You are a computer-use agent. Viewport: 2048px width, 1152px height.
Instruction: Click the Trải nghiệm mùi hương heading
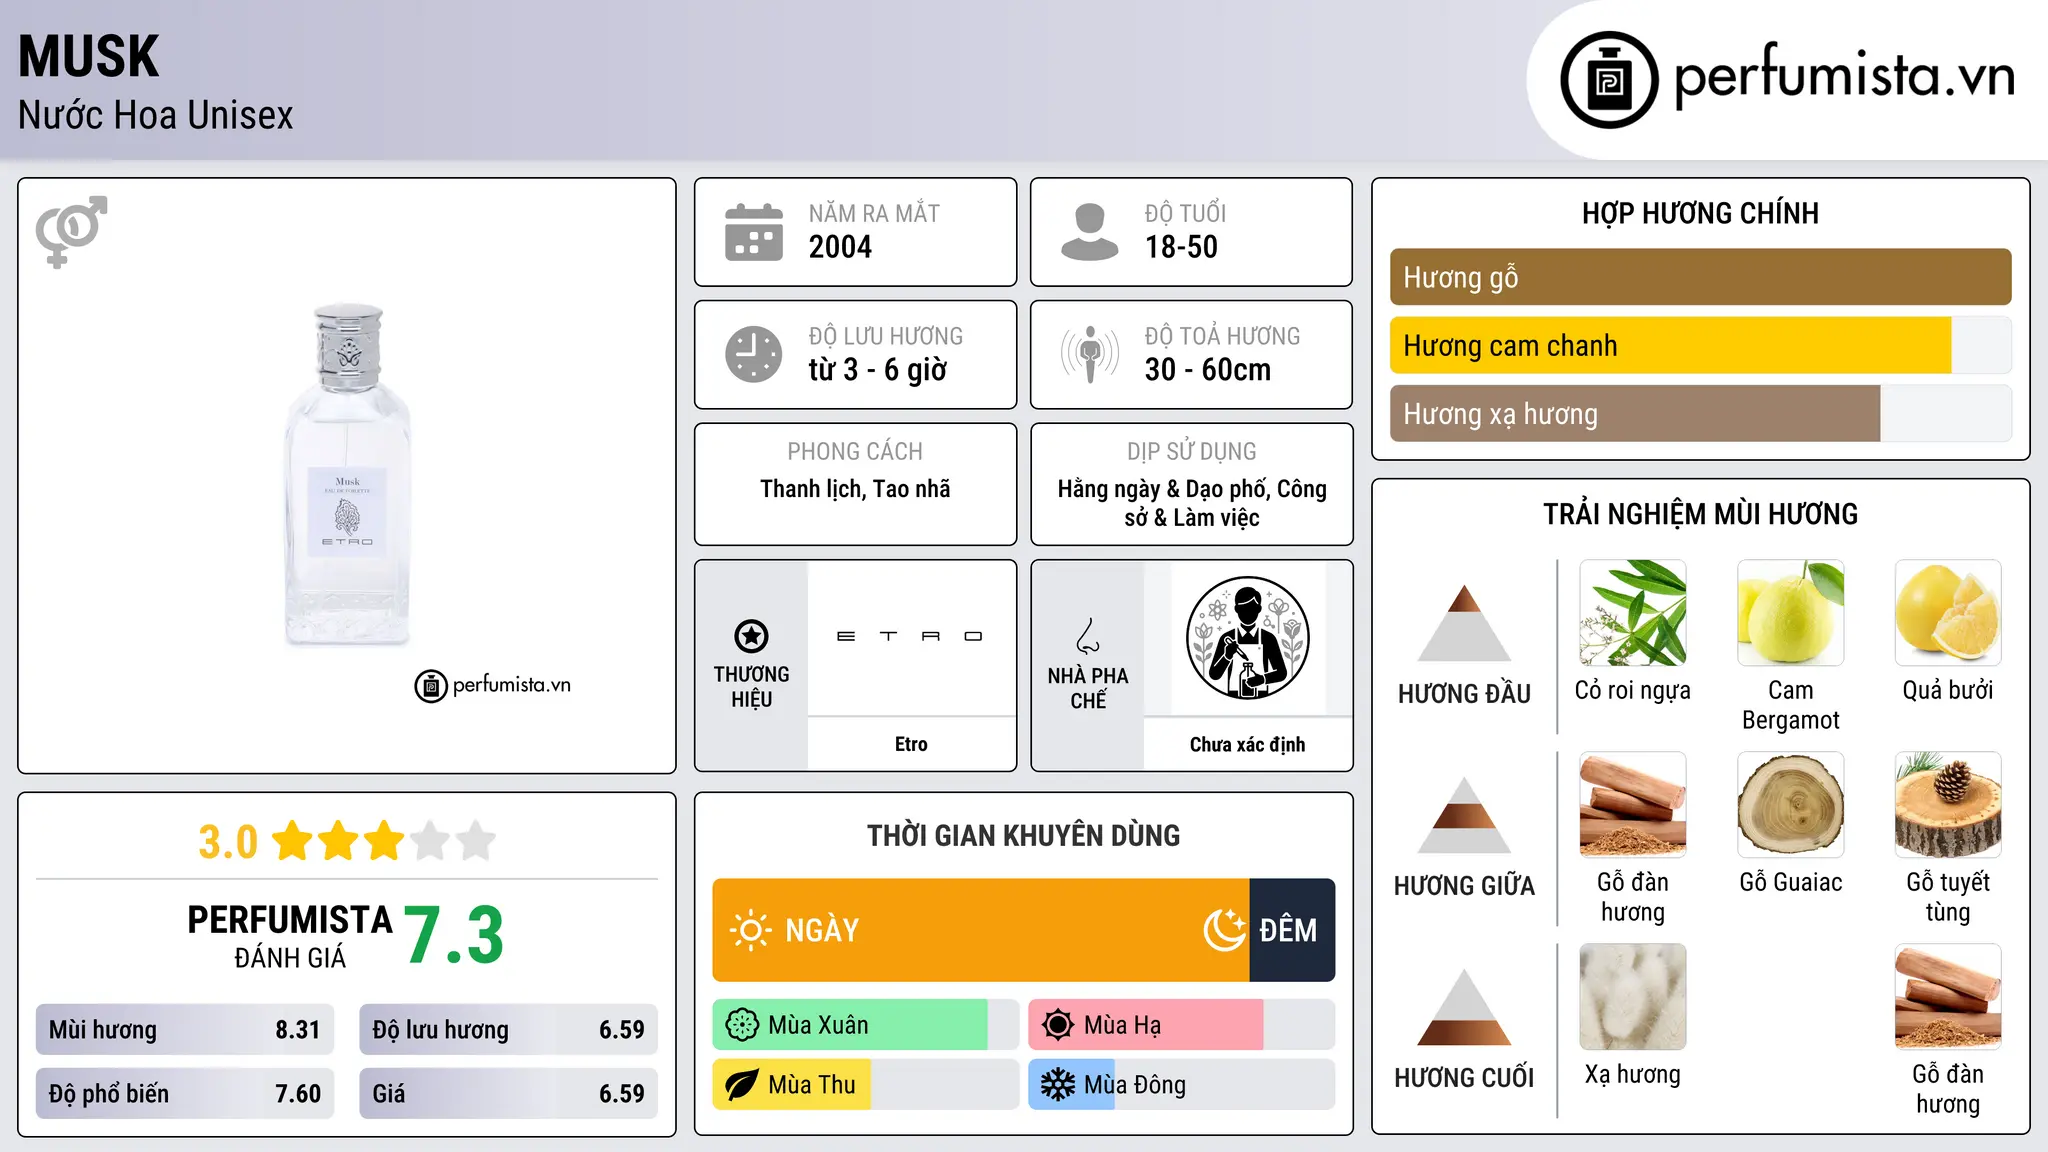[x=1700, y=514]
